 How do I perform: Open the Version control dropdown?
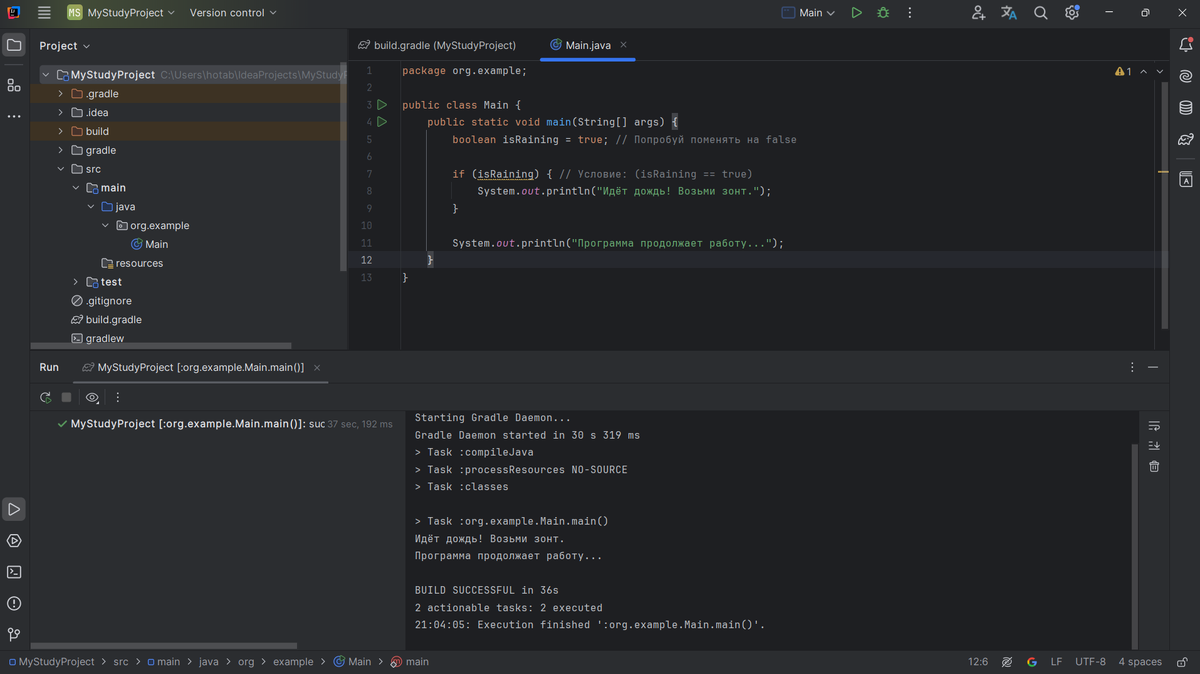(233, 13)
